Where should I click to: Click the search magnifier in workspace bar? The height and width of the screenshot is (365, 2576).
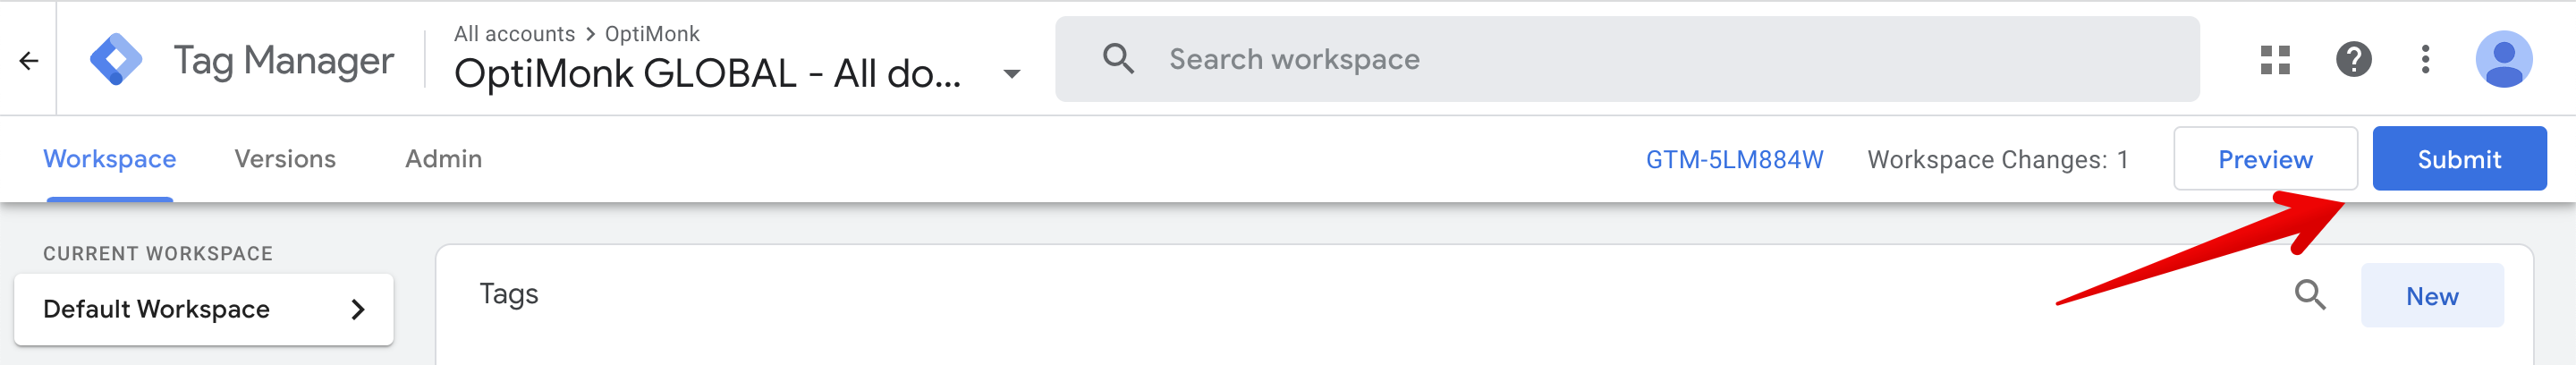(x=1118, y=59)
